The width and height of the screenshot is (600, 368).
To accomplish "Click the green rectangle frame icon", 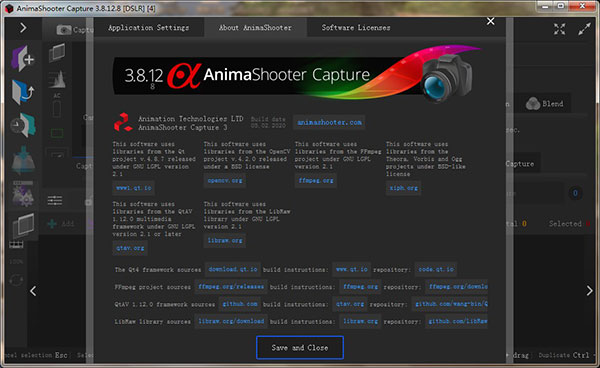I will pos(57,134).
